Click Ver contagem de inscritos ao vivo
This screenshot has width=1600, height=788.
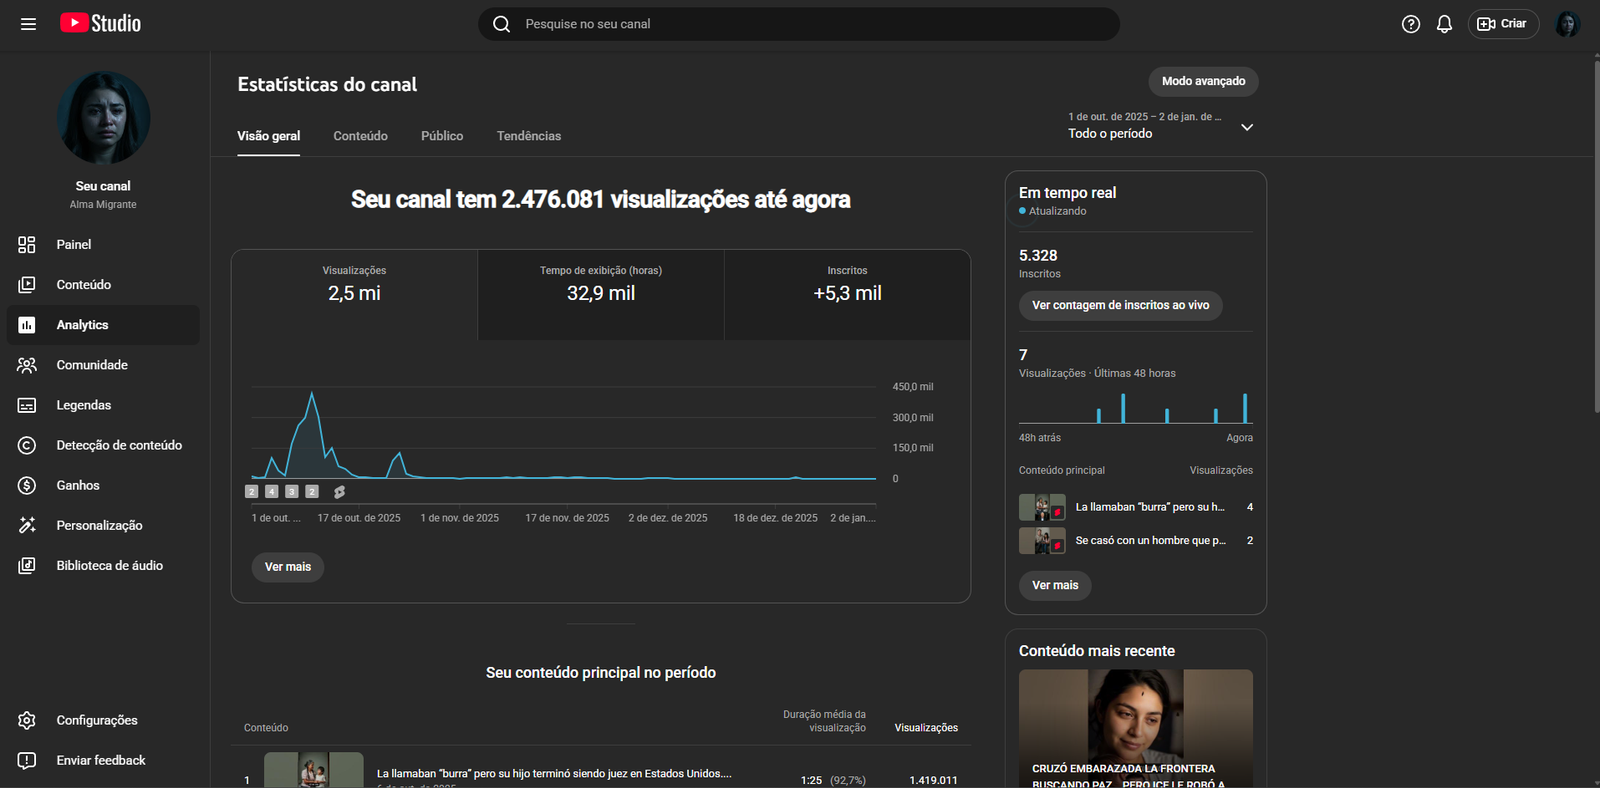pos(1120,306)
